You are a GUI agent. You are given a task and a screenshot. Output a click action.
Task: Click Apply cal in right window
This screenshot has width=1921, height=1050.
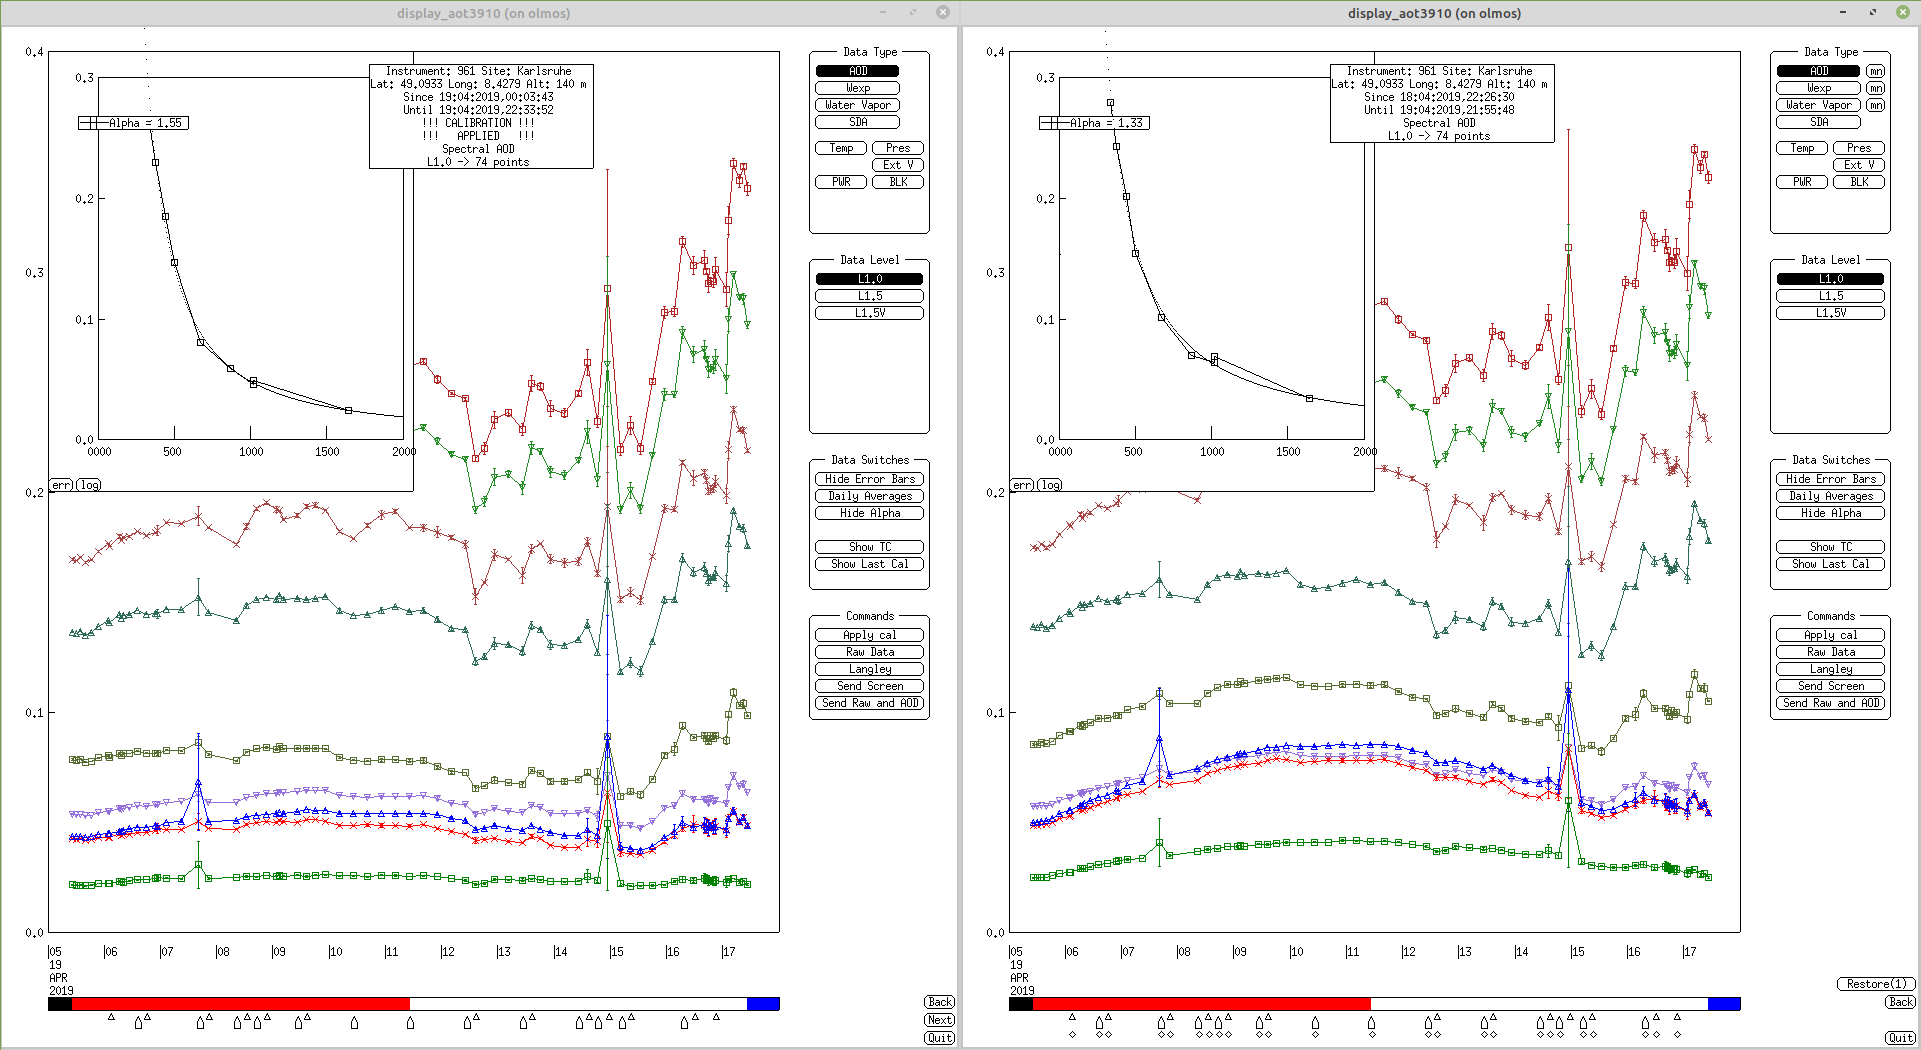point(1831,635)
